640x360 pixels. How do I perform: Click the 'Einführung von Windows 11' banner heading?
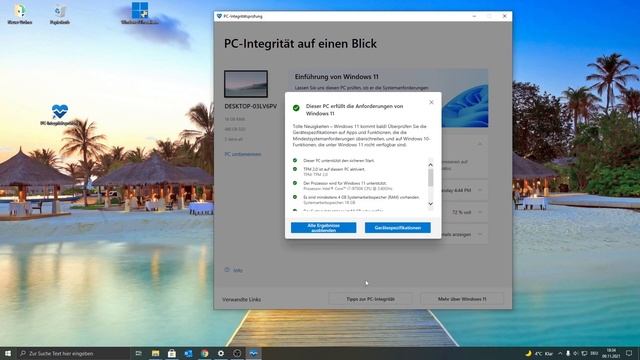336,77
